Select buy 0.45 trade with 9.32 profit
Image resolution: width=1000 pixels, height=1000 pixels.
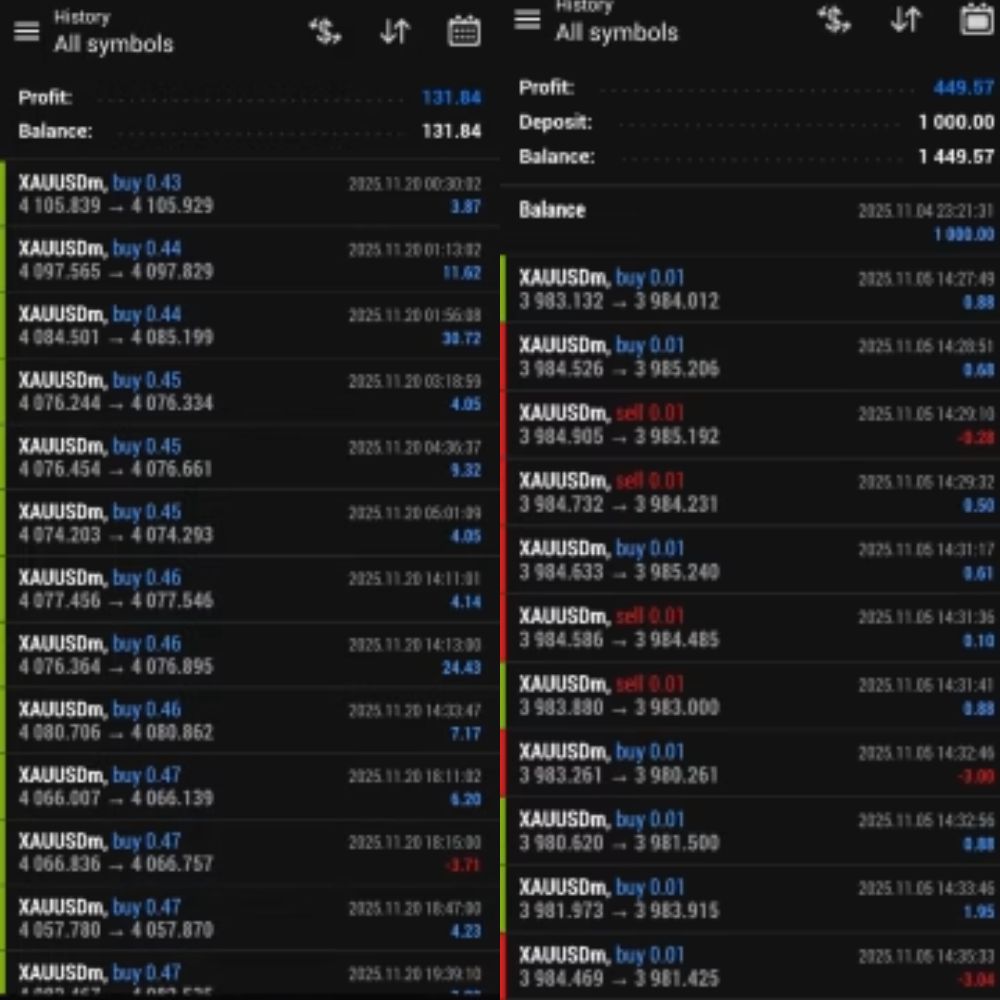pyautogui.click(x=250, y=458)
